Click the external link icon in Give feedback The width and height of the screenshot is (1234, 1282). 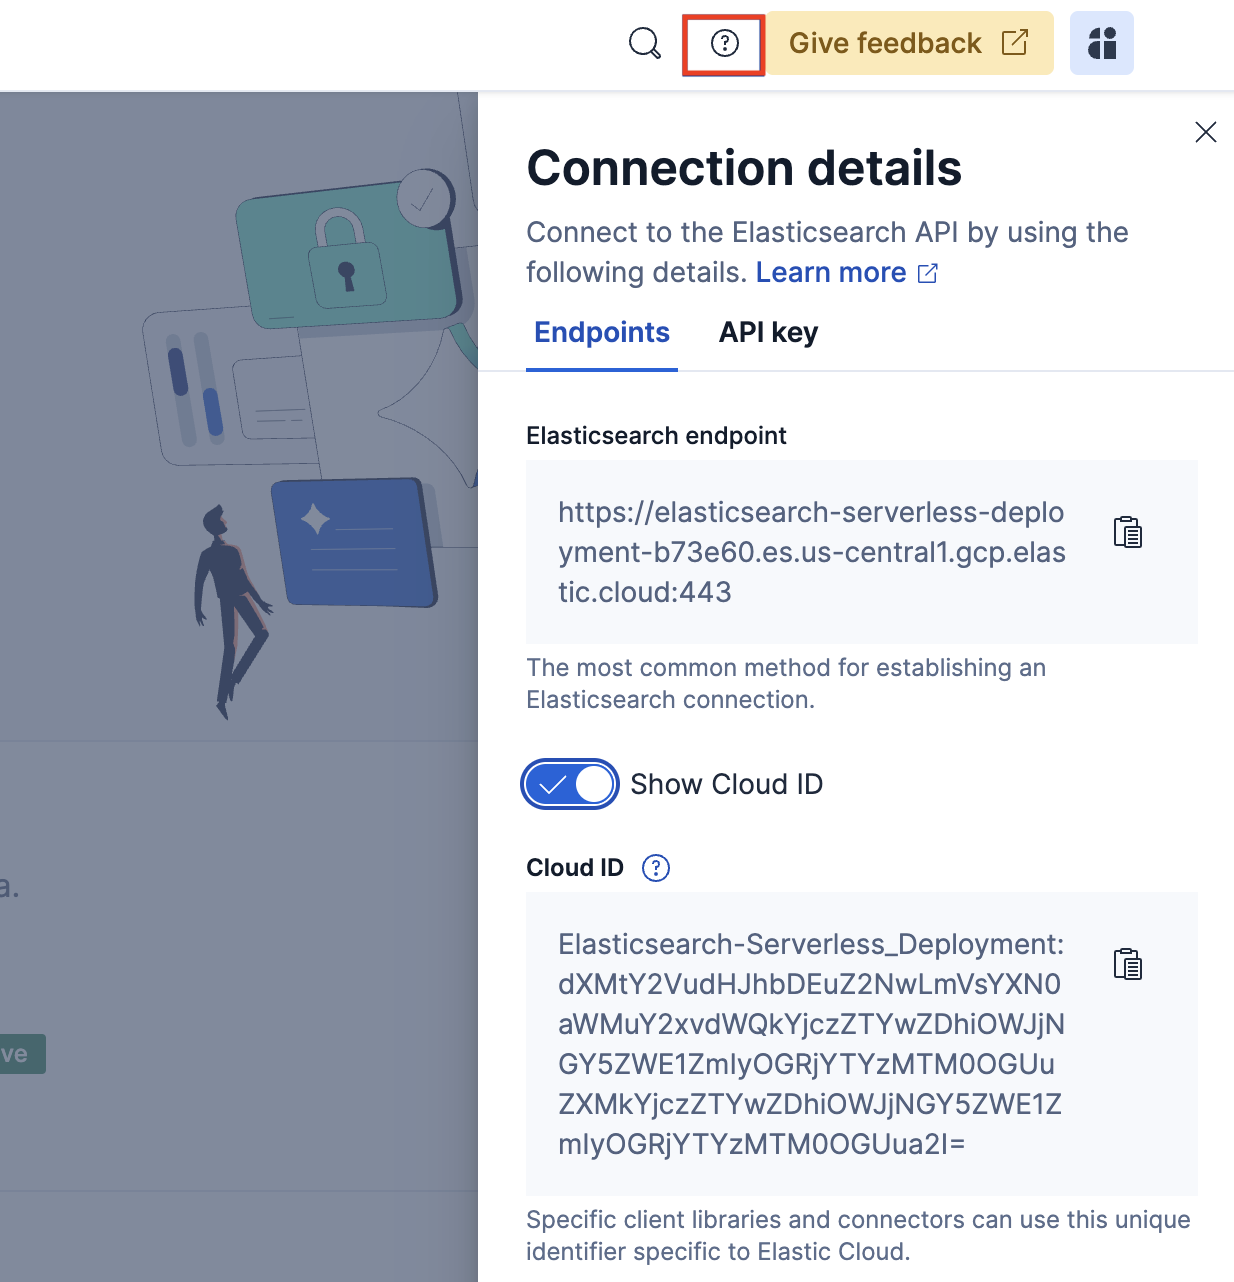1016,43
